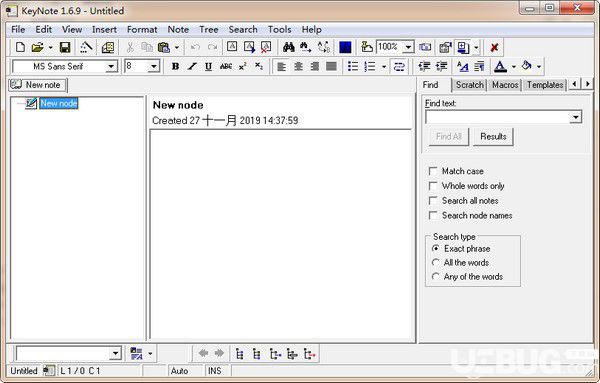The height and width of the screenshot is (383, 600).
Task: Click the Results button
Action: coord(493,137)
